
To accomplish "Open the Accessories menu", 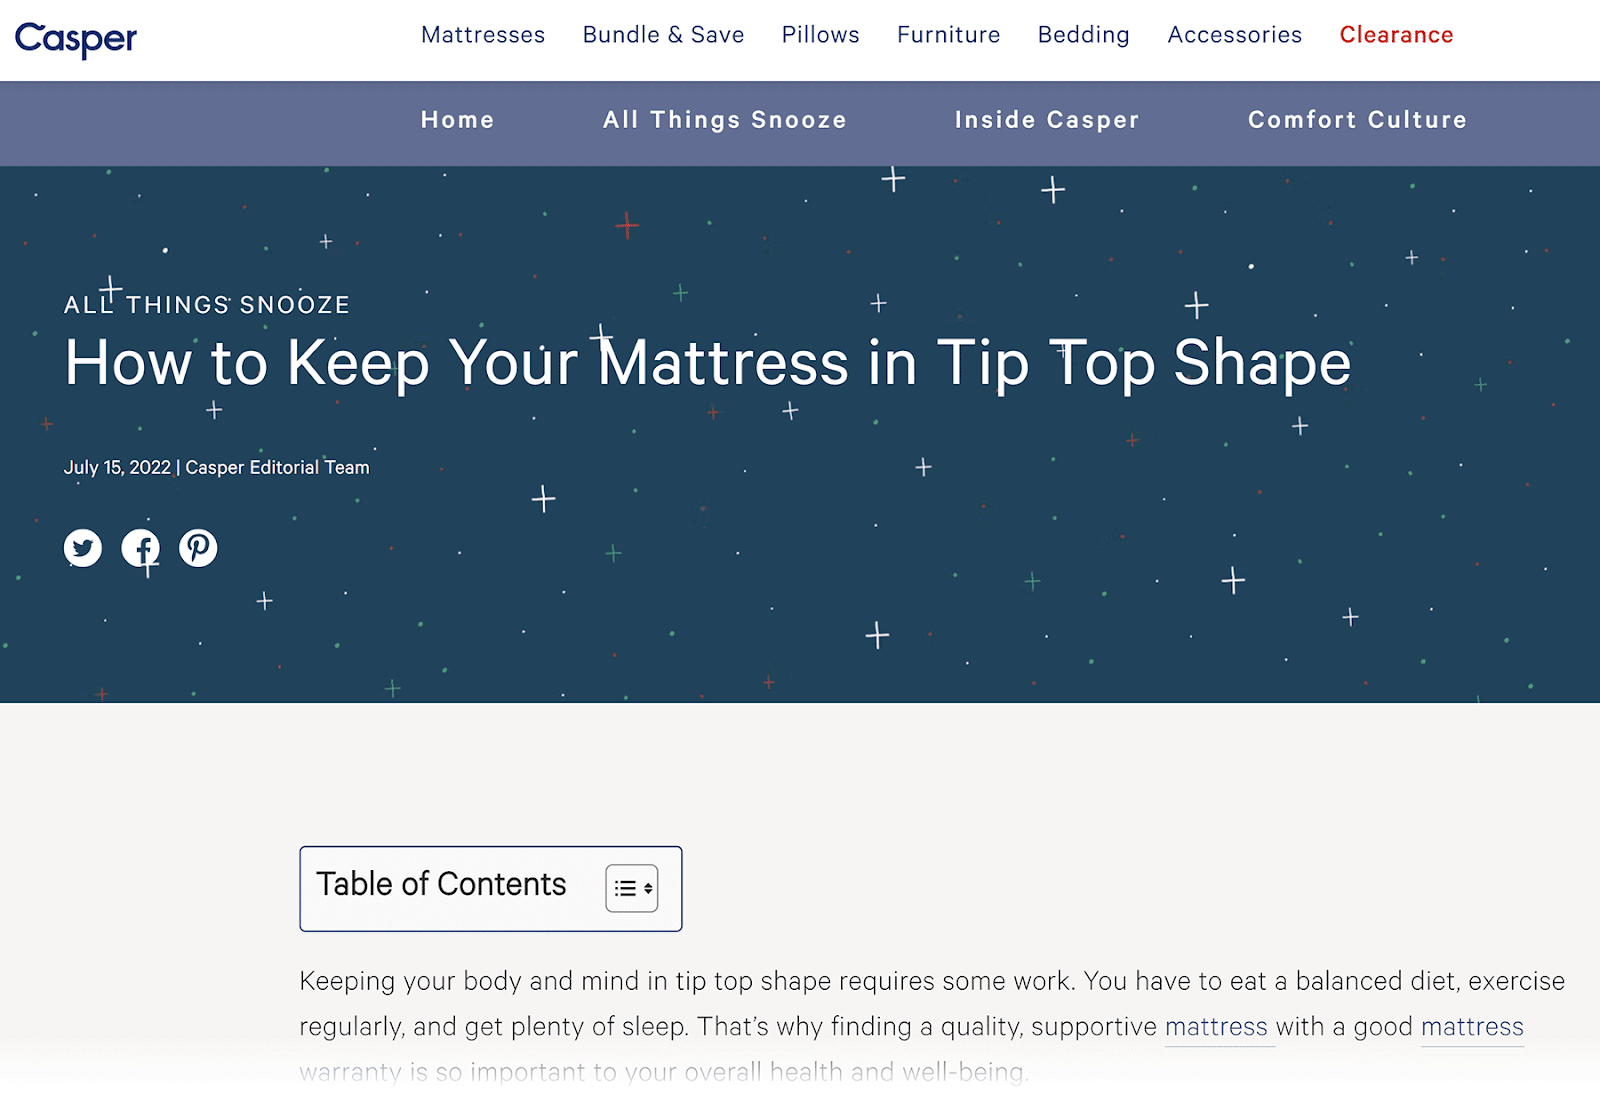I will tap(1234, 35).
